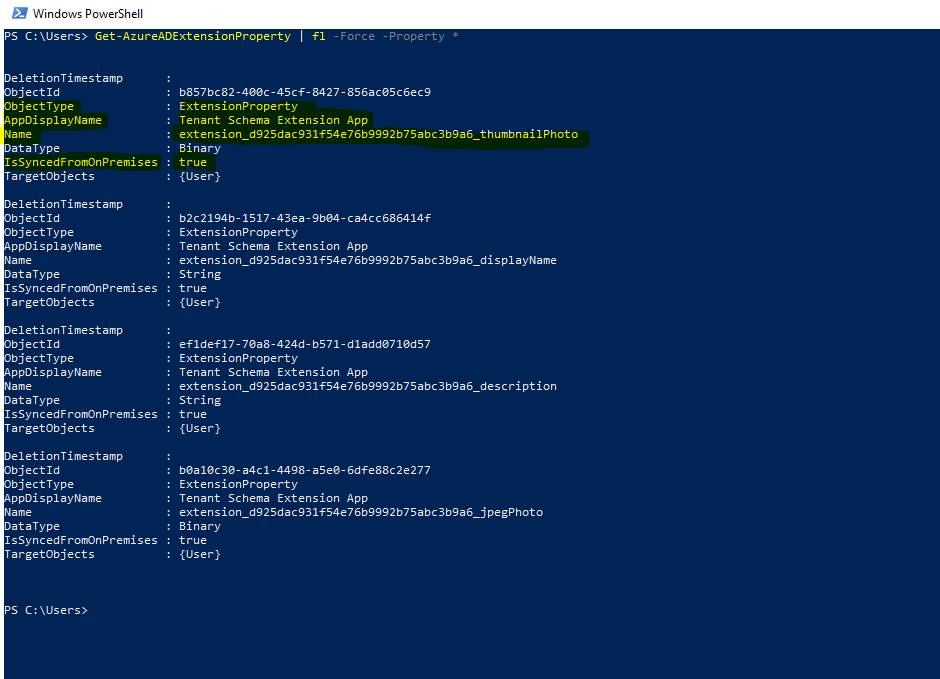
Task: Click the {User} TargetObjects value of jpegPhoto entry
Action: (x=200, y=554)
